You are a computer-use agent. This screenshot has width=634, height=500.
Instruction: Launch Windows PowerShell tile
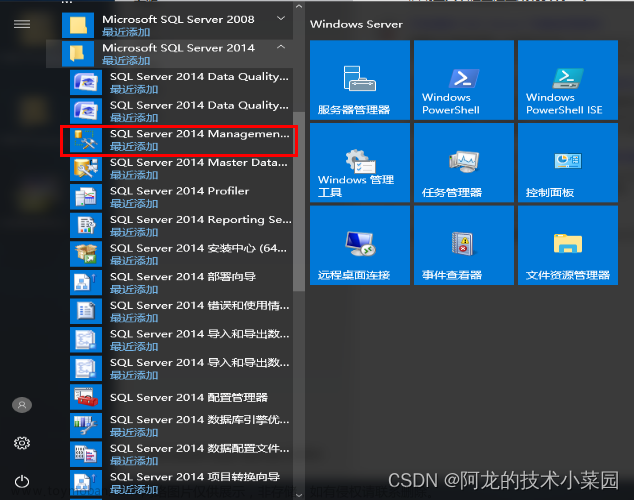click(x=464, y=80)
